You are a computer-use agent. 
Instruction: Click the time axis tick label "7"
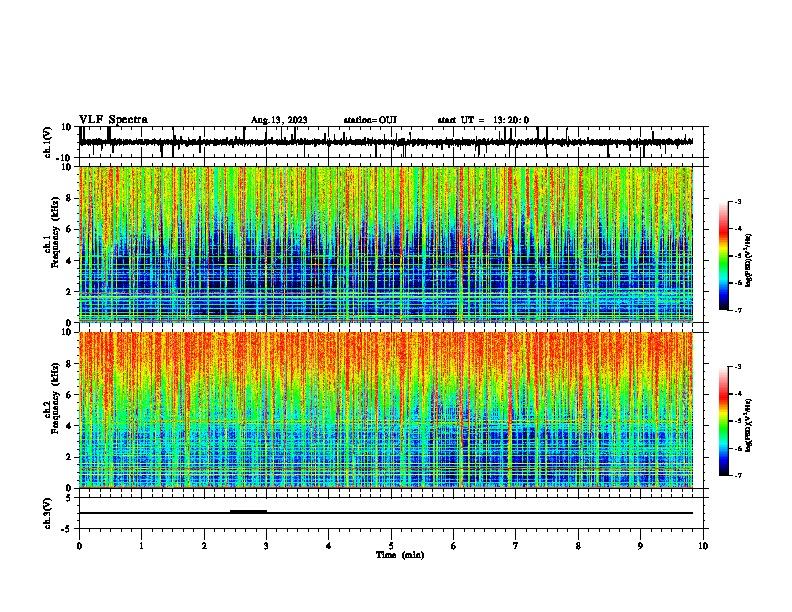click(516, 546)
